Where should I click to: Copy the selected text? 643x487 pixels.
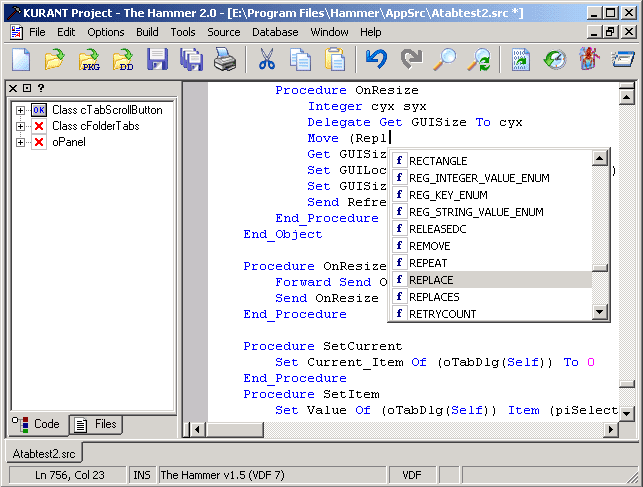coord(300,60)
